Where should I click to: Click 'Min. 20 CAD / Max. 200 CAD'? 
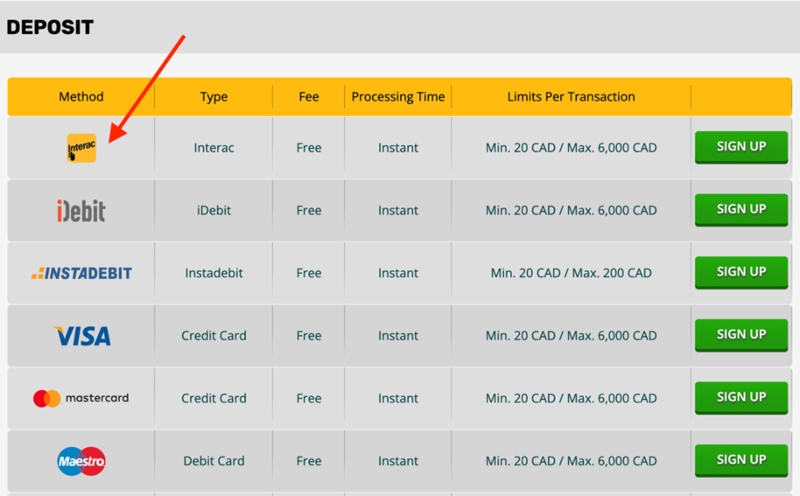(571, 273)
